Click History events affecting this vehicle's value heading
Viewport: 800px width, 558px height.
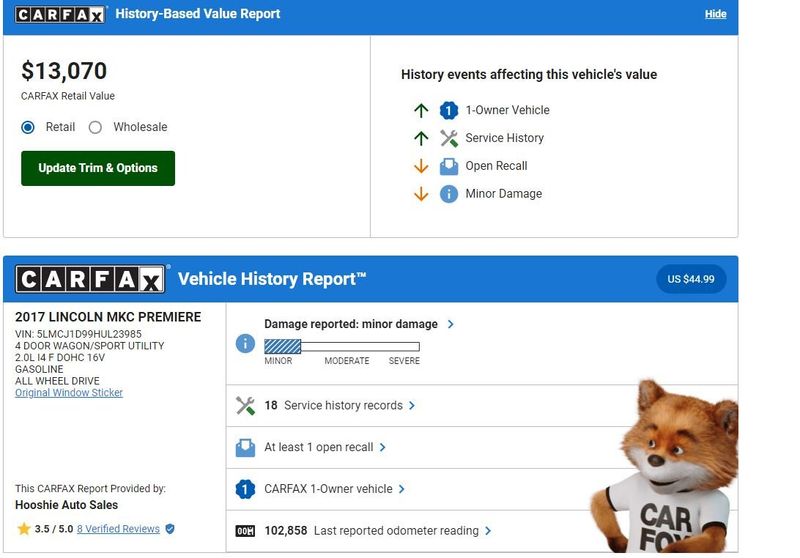point(529,74)
